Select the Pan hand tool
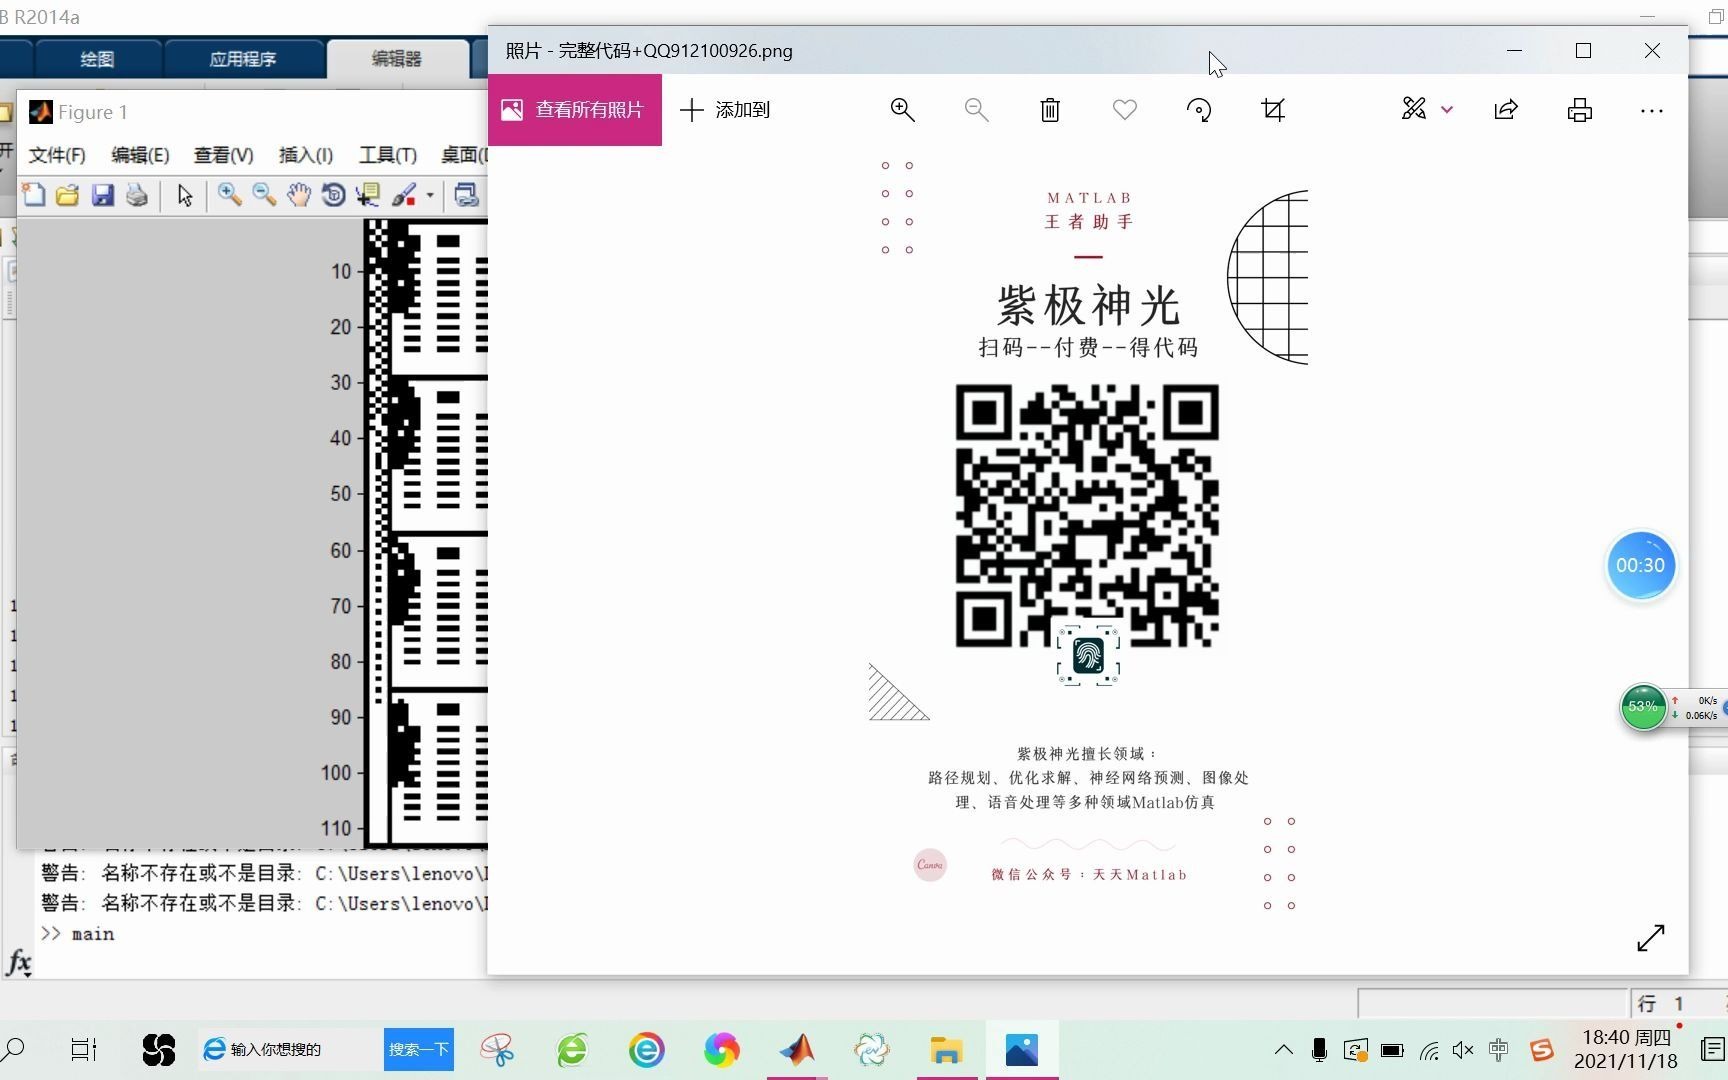 point(299,195)
